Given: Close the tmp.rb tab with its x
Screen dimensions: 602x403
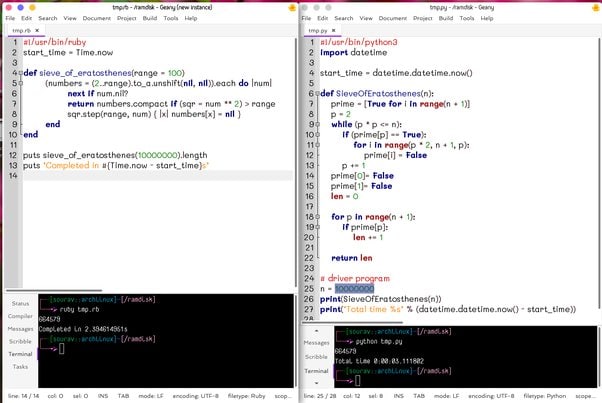Looking at the screenshot, I should pos(37,30).
